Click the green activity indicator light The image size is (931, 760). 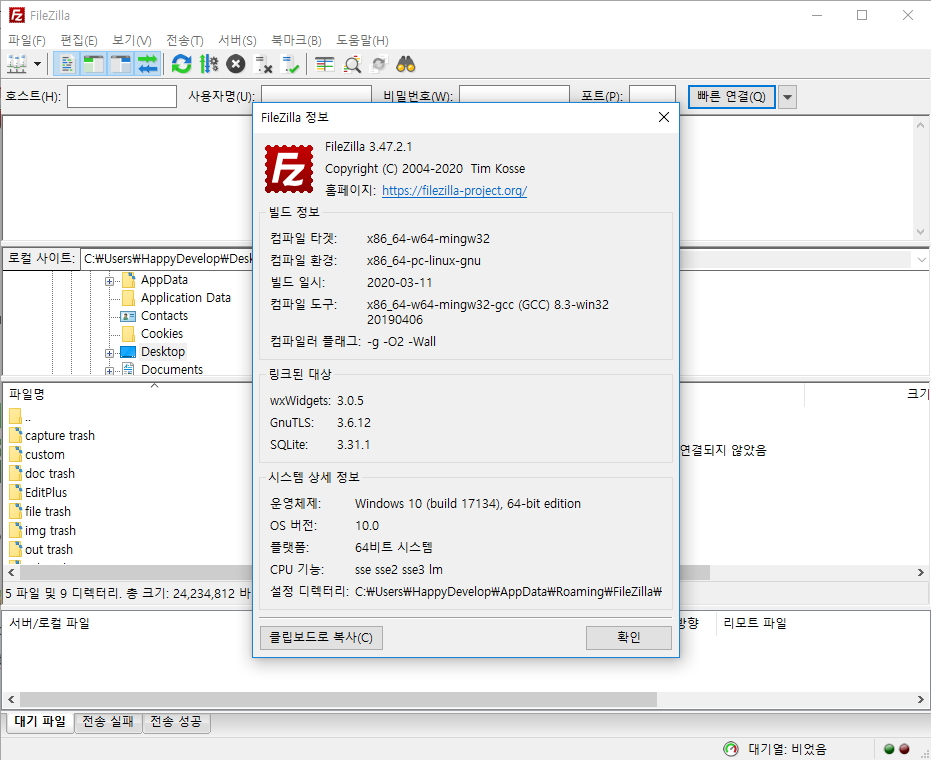pyautogui.click(x=889, y=749)
